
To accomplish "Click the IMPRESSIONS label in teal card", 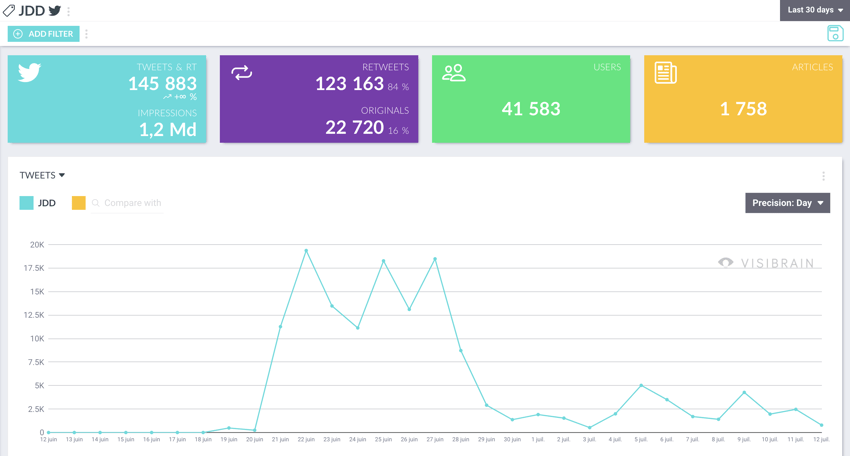I will click(167, 113).
